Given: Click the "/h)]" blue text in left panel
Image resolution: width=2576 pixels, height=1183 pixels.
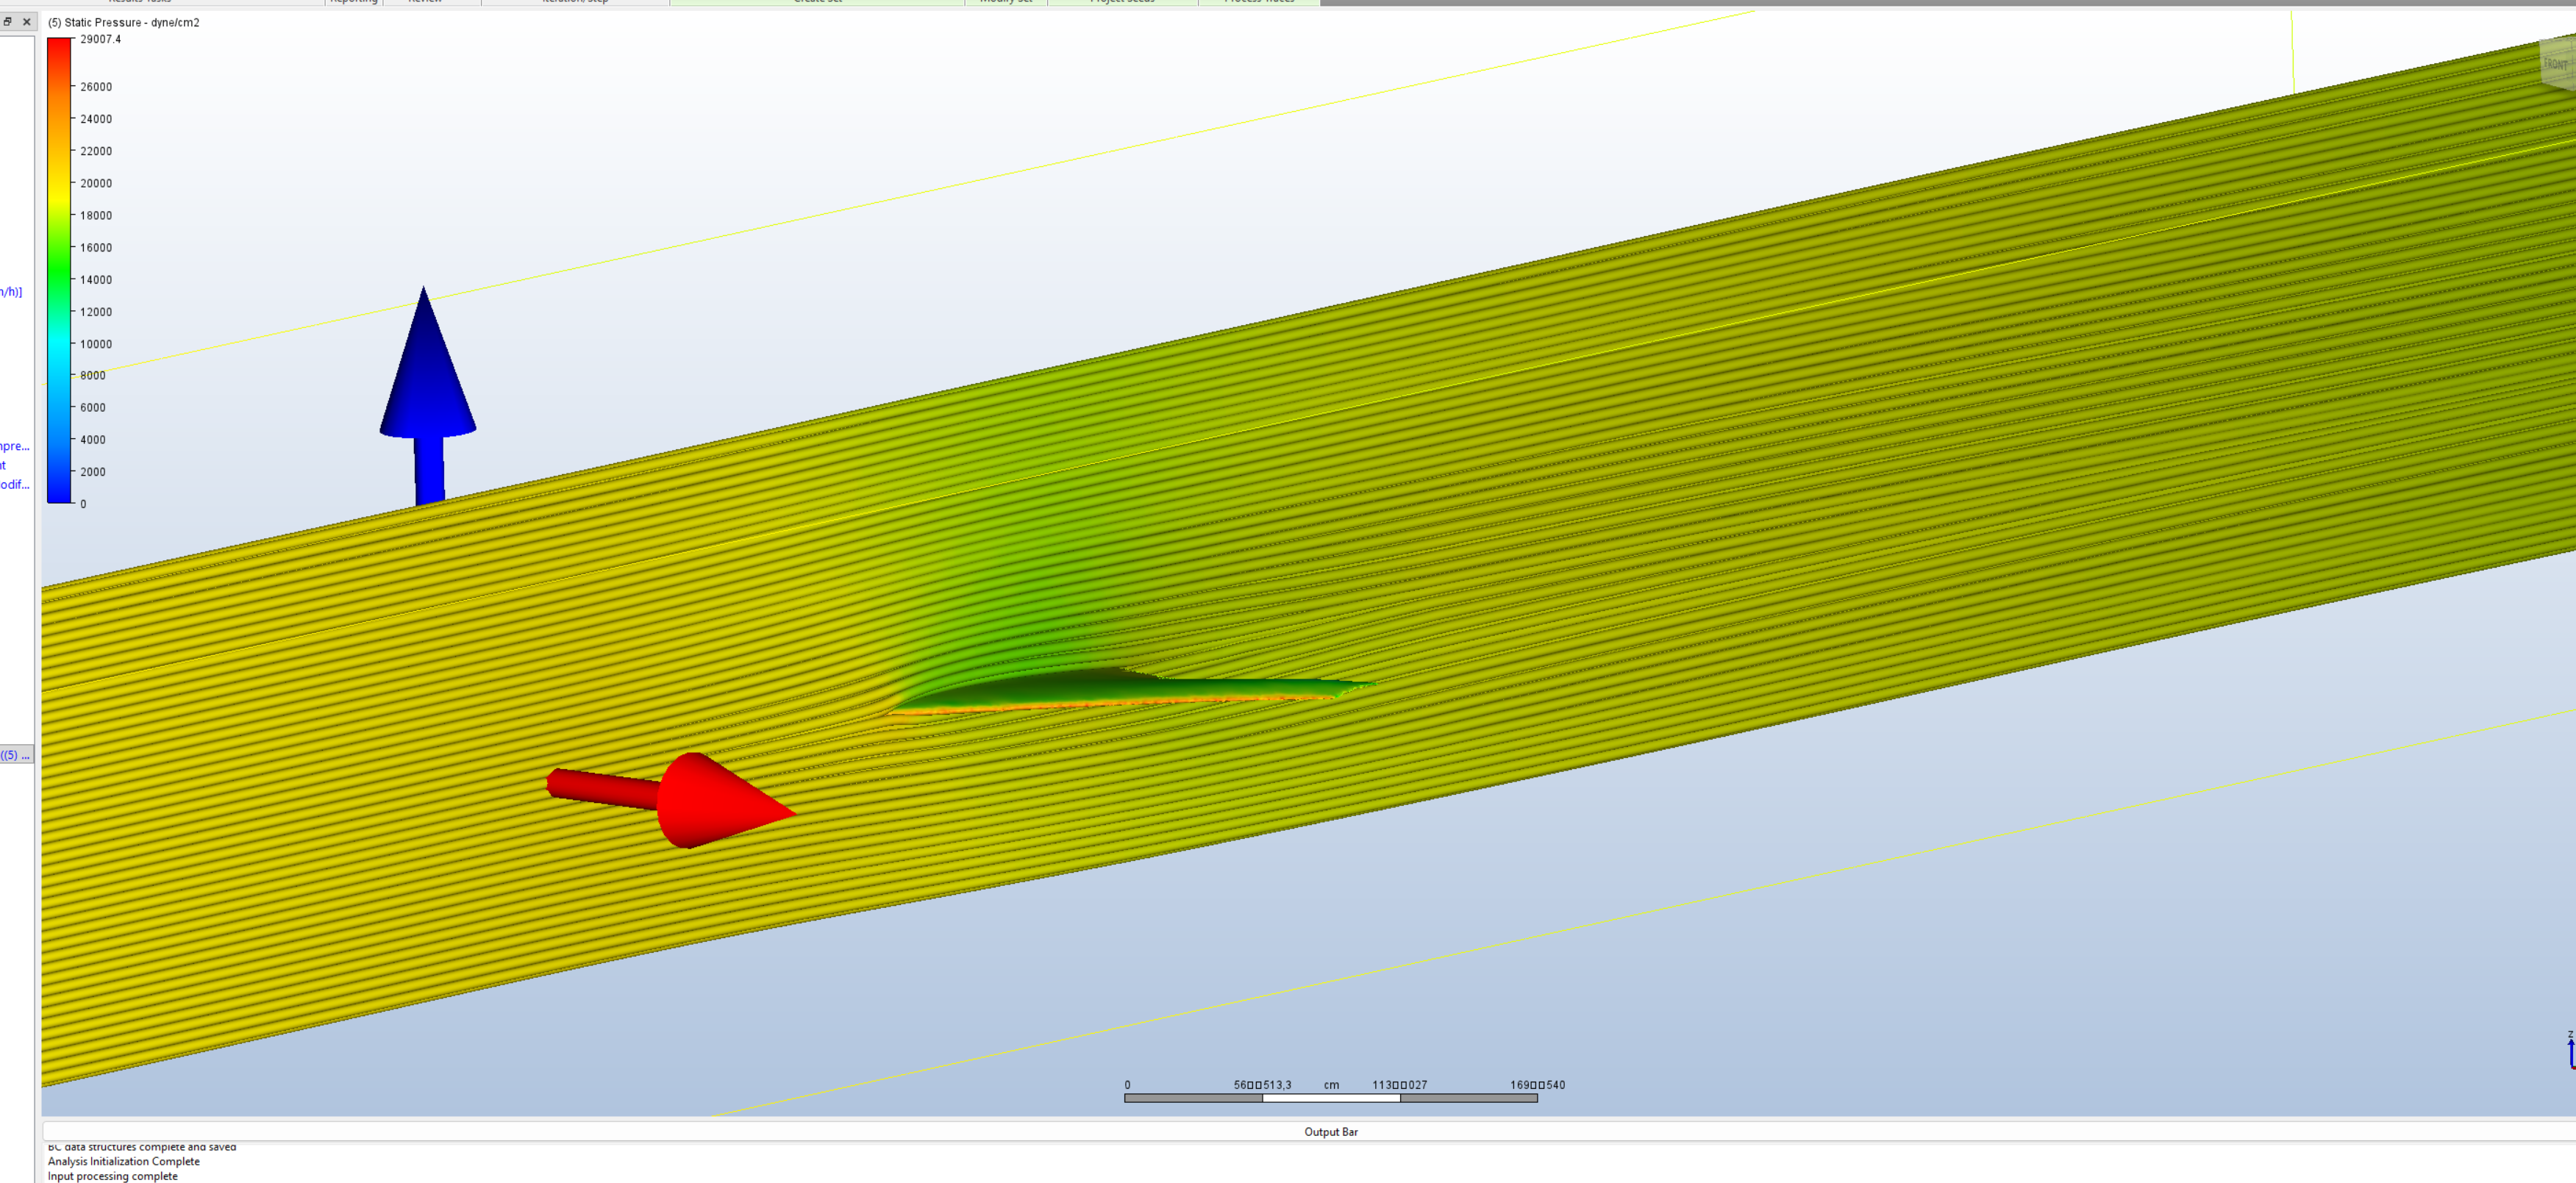Looking at the screenshot, I should click(x=11, y=292).
